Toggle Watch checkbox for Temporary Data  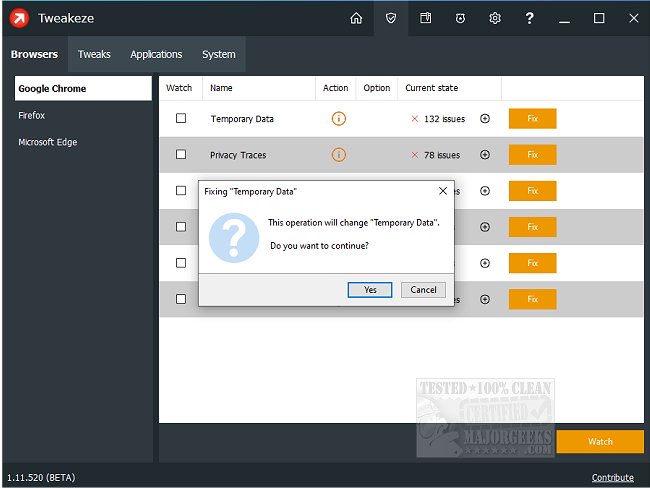point(181,118)
